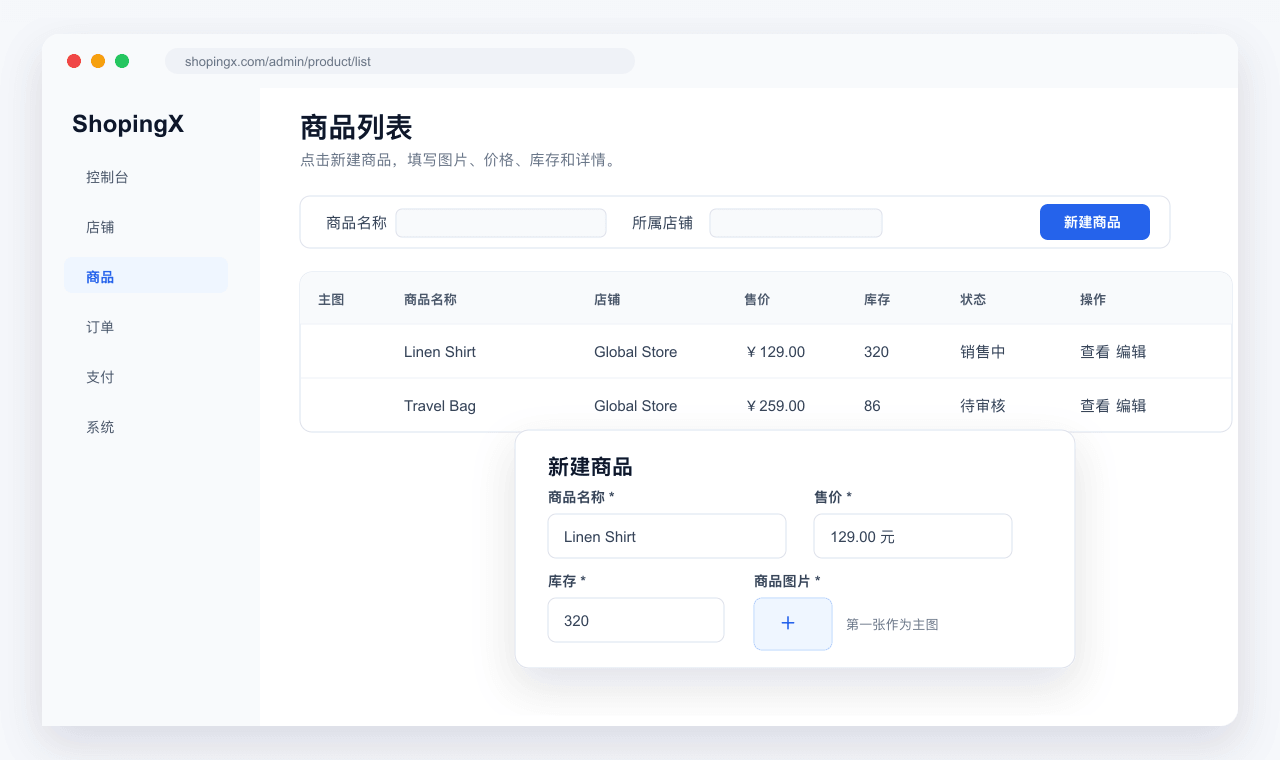Focus the 所属店铺 filter field
1280x760 pixels.
[x=796, y=223]
